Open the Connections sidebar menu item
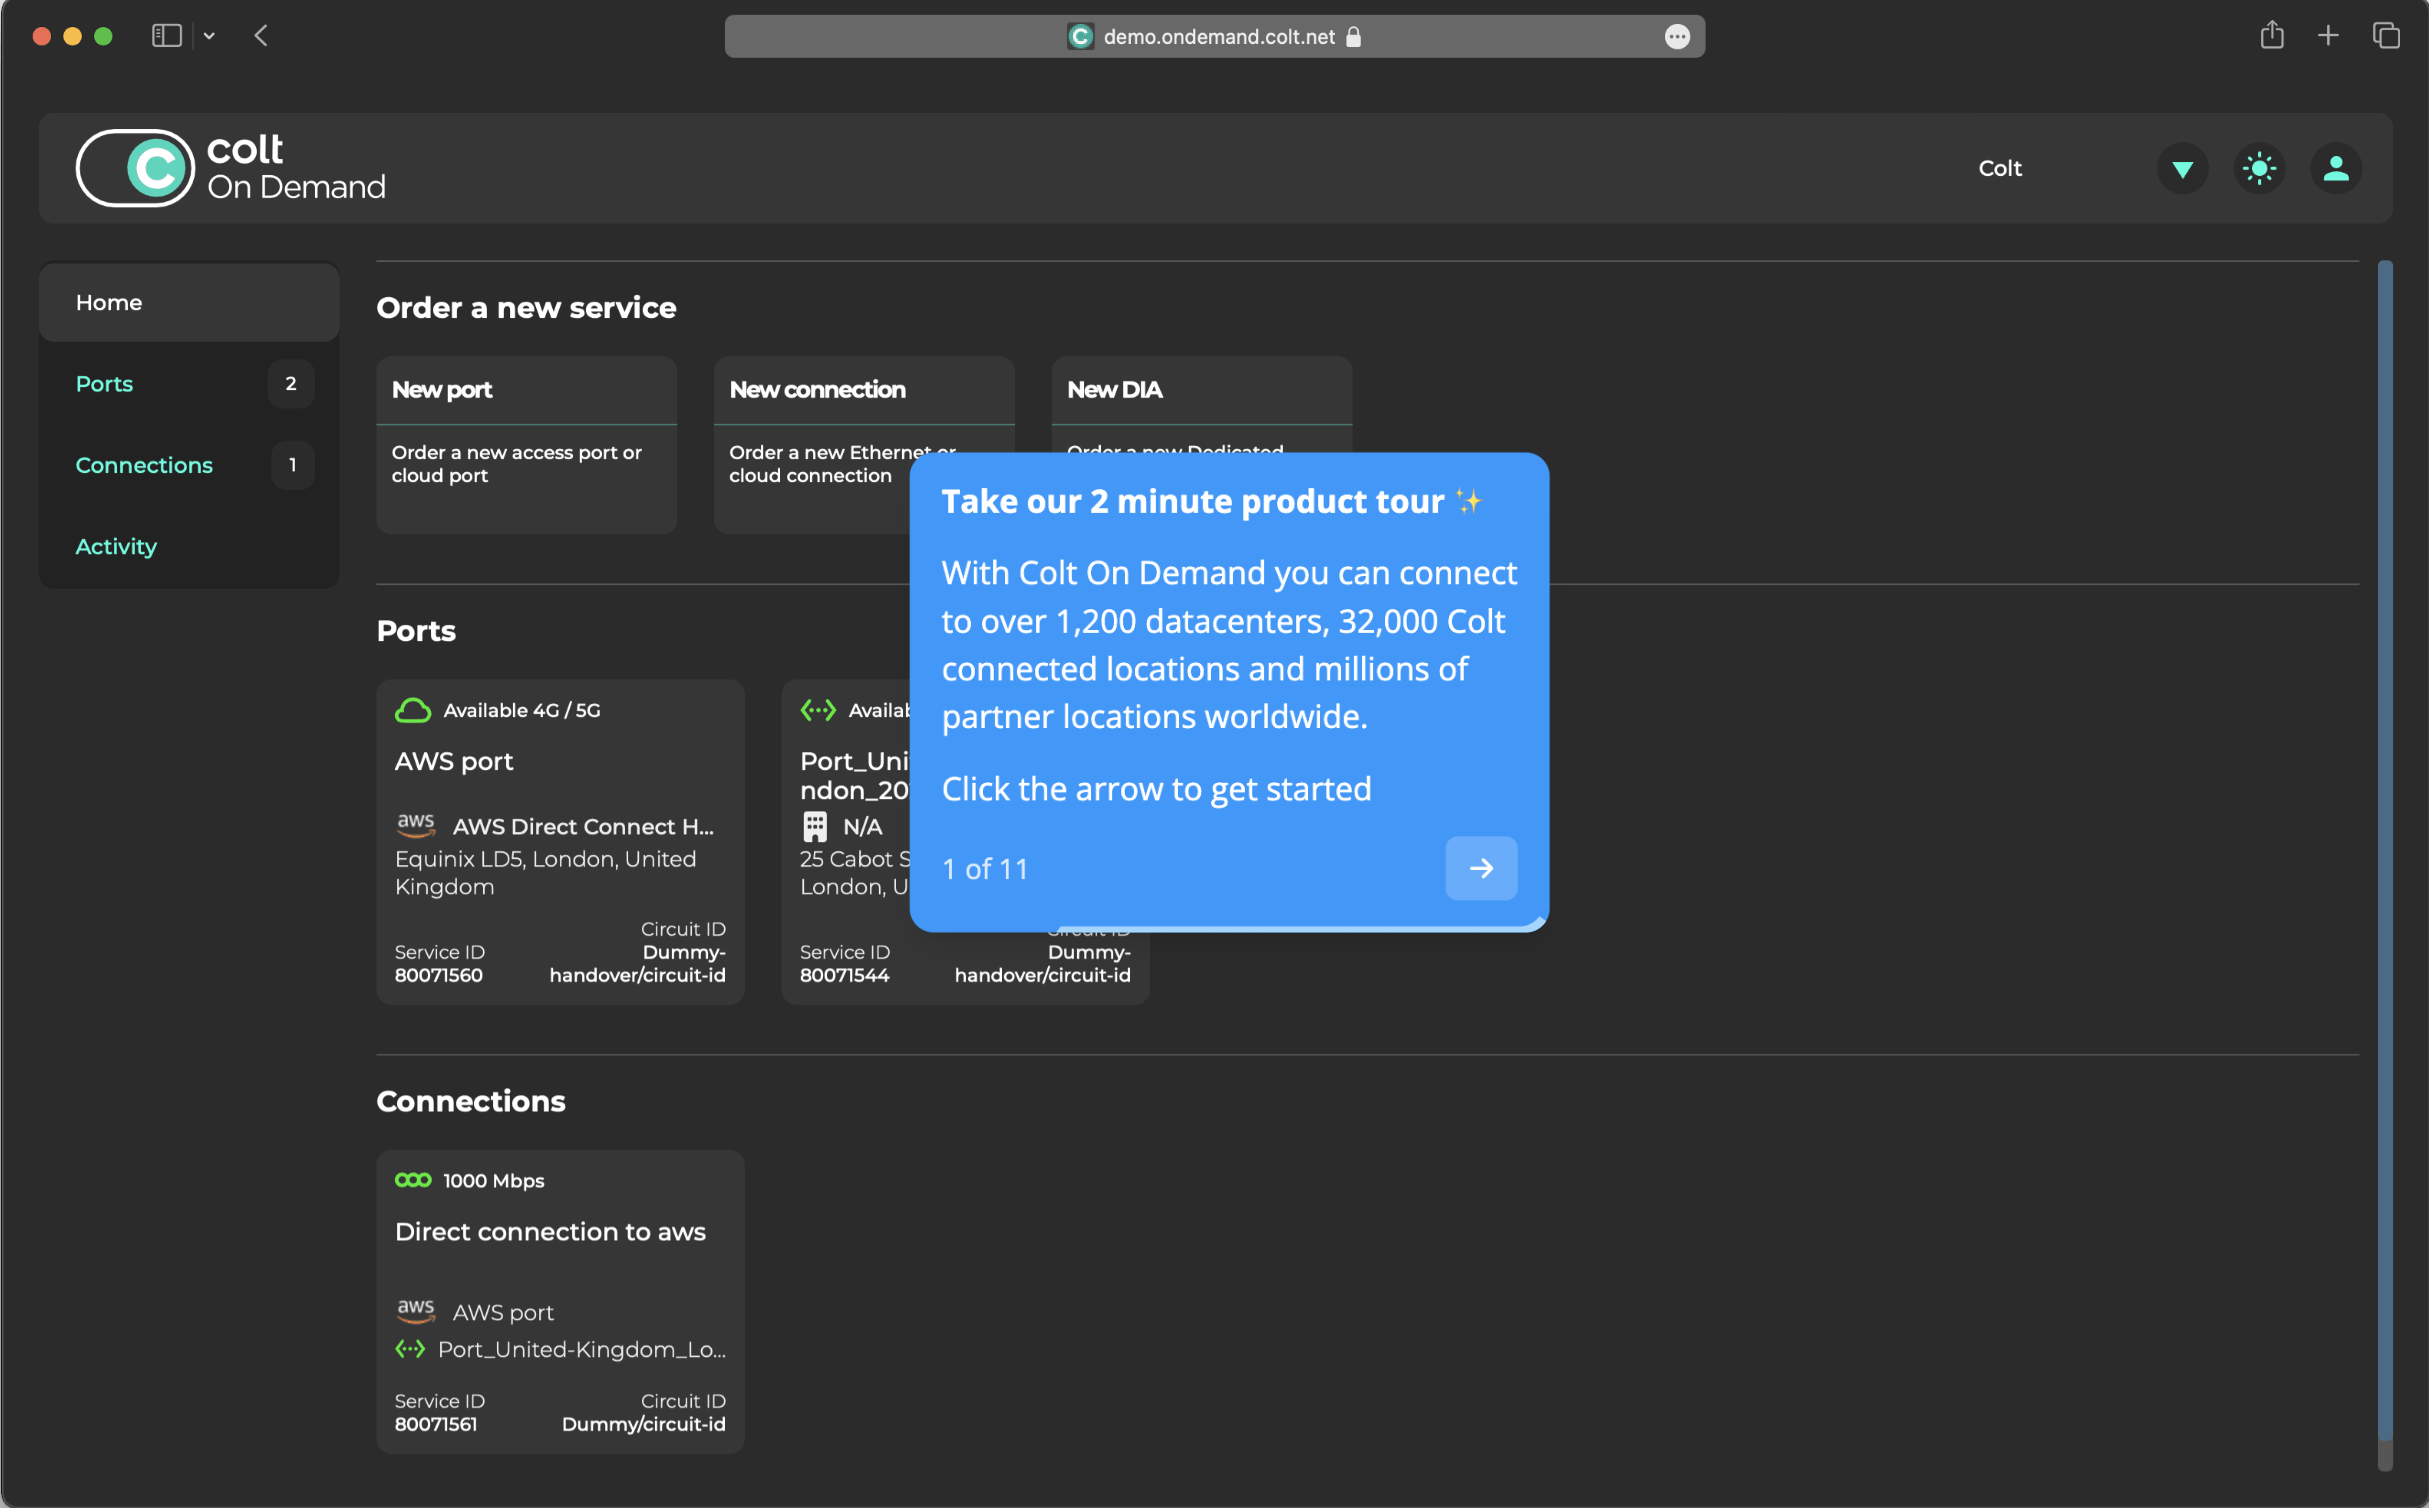The width and height of the screenshot is (2429, 1508). [144, 465]
